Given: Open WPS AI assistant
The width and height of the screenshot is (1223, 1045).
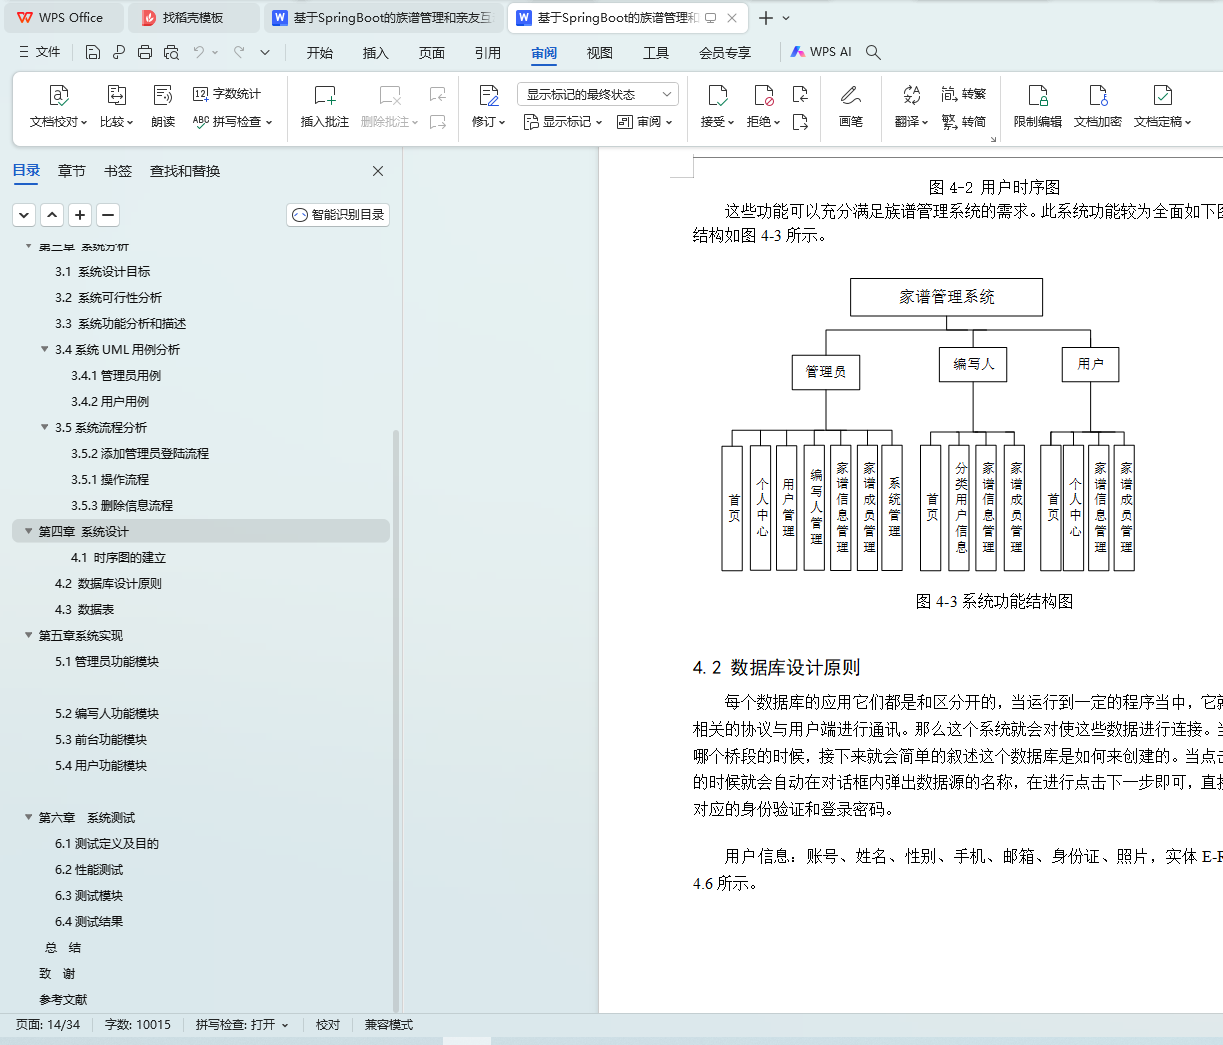Looking at the screenshot, I should pyautogui.click(x=821, y=52).
